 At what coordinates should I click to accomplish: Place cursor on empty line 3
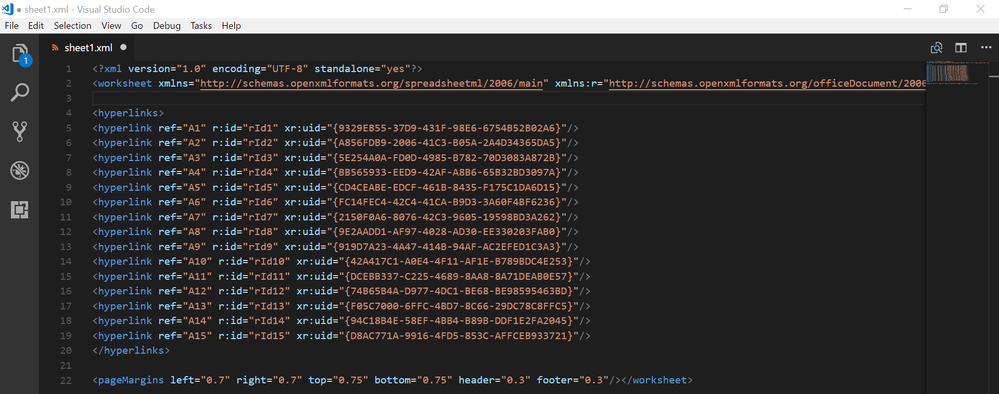508,98
